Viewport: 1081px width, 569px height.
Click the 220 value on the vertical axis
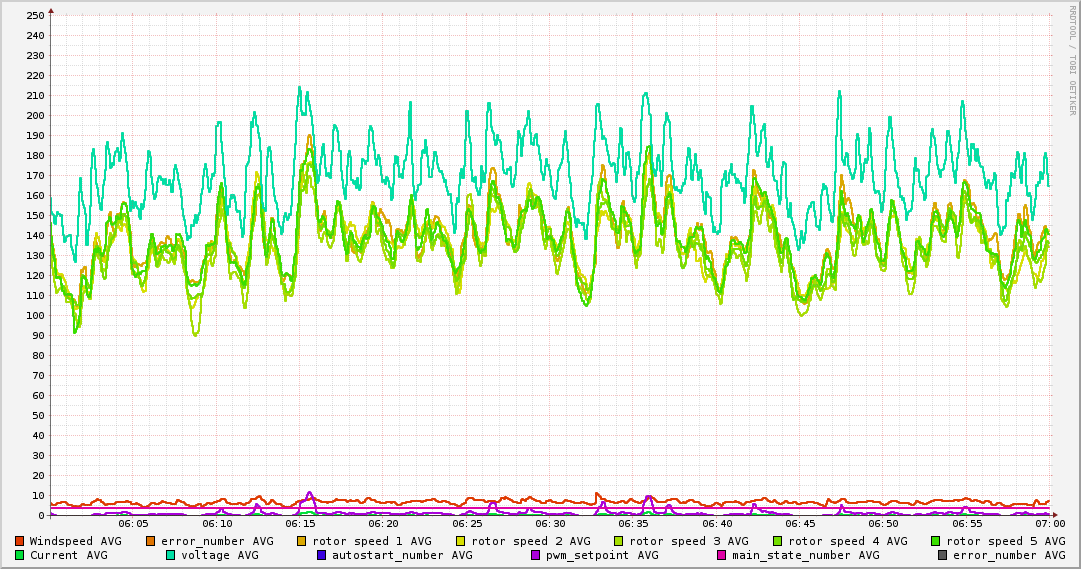(35, 75)
